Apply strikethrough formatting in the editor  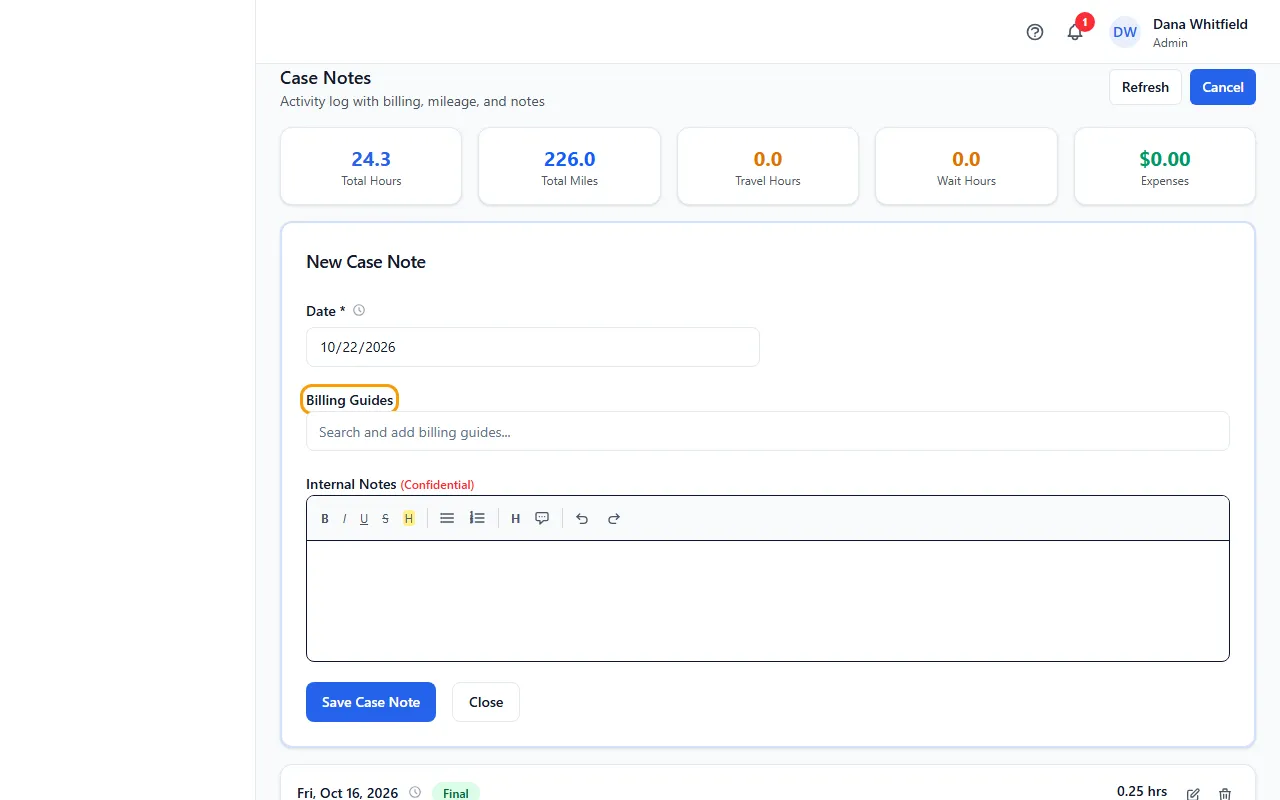click(x=385, y=518)
